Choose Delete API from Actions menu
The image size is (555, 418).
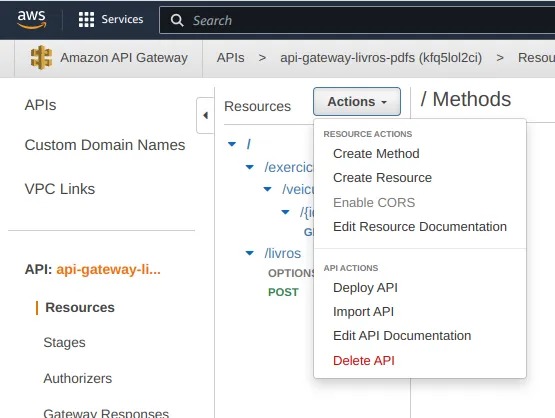point(364,360)
